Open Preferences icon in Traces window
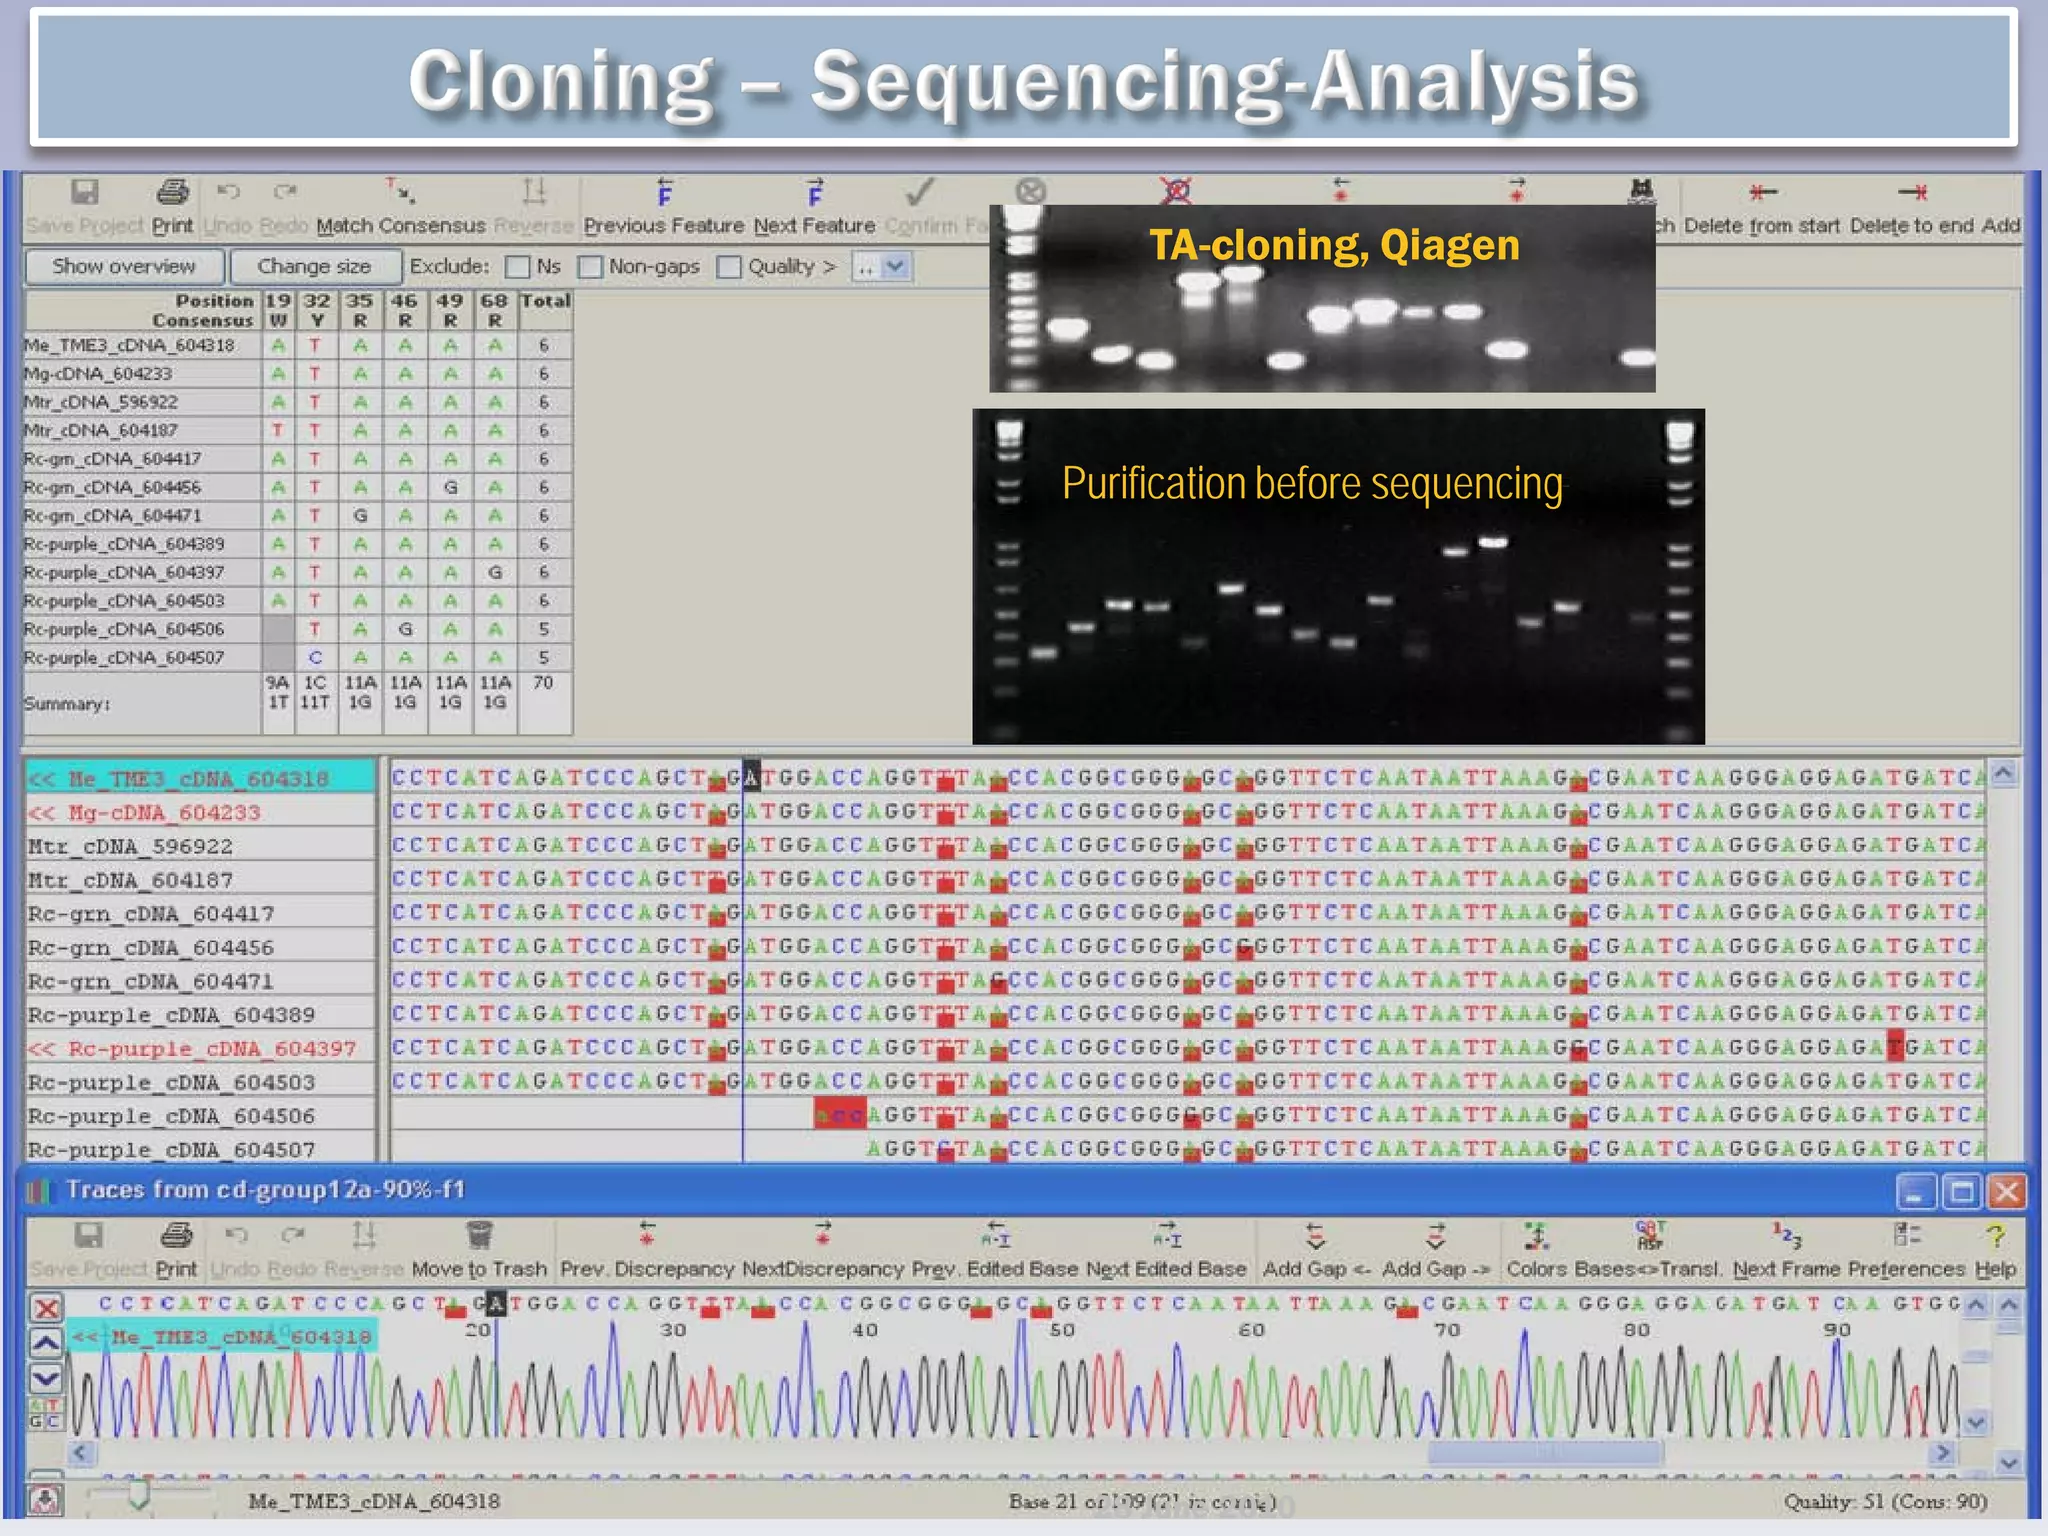The height and width of the screenshot is (1536, 2048). point(1906,1234)
